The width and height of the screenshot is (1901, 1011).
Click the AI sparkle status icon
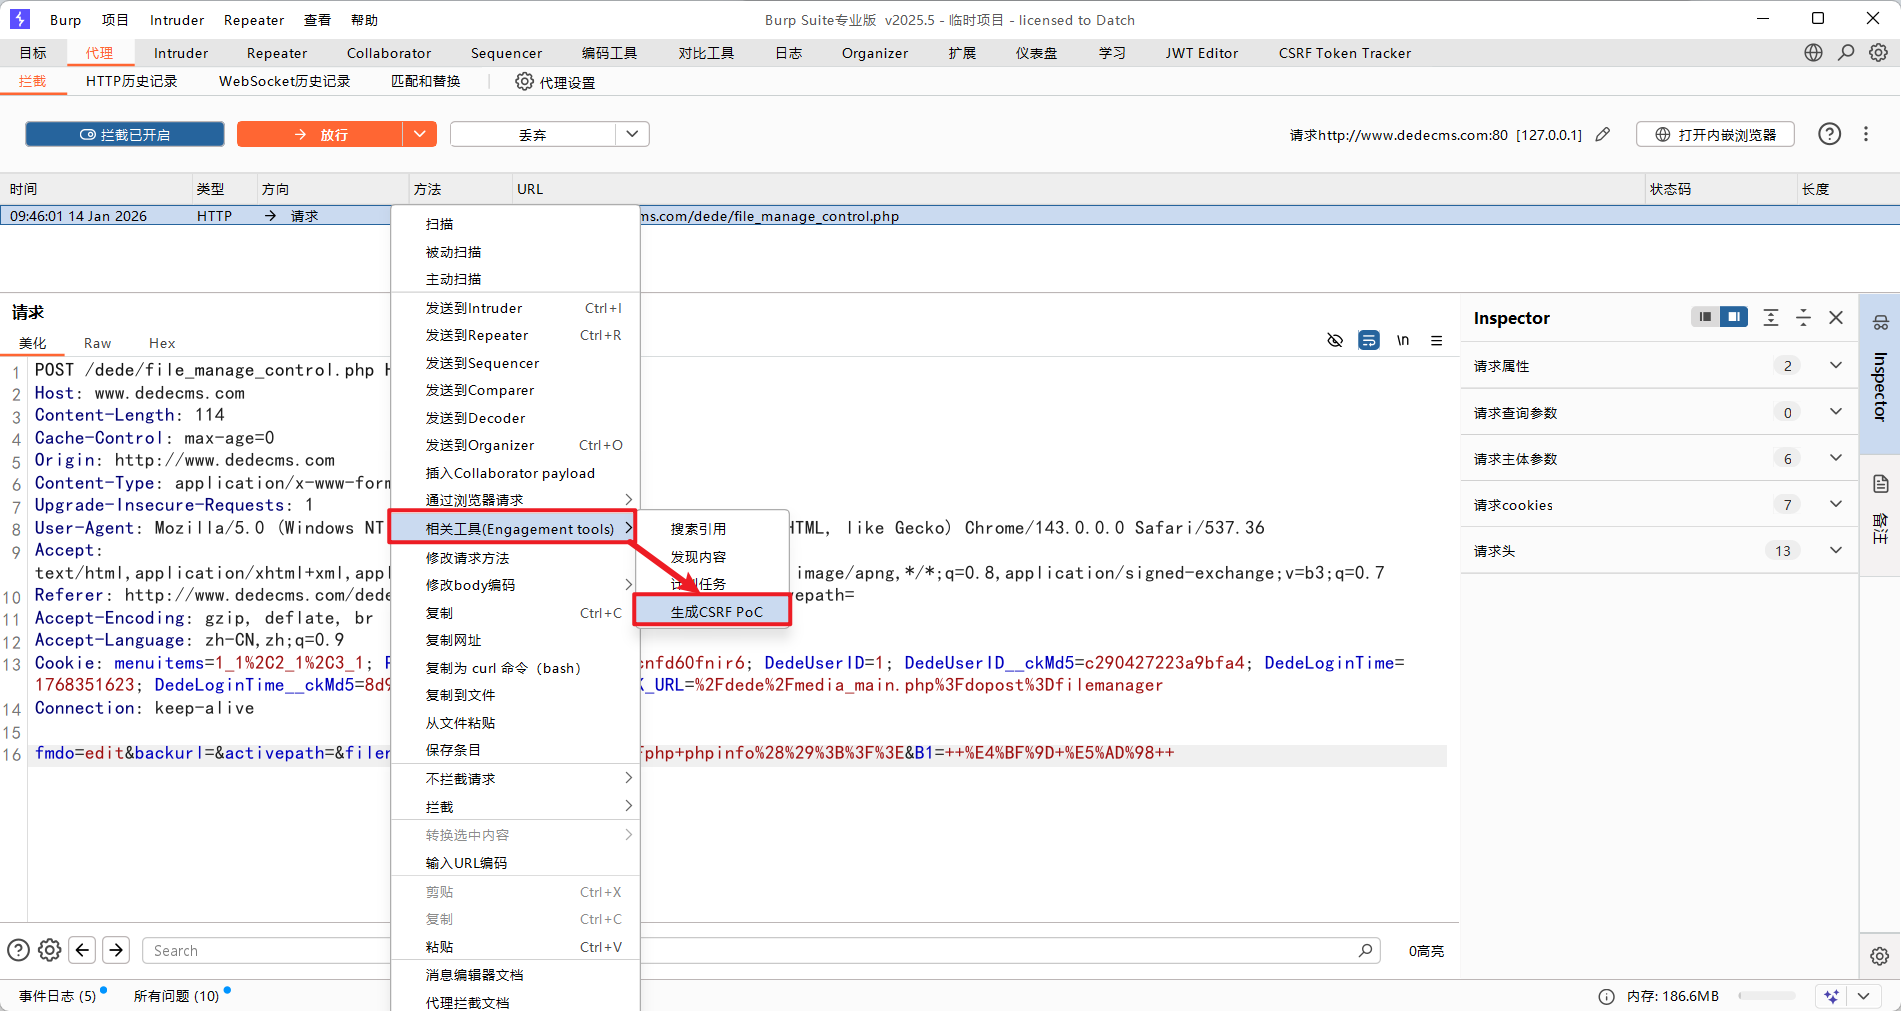tap(1831, 996)
